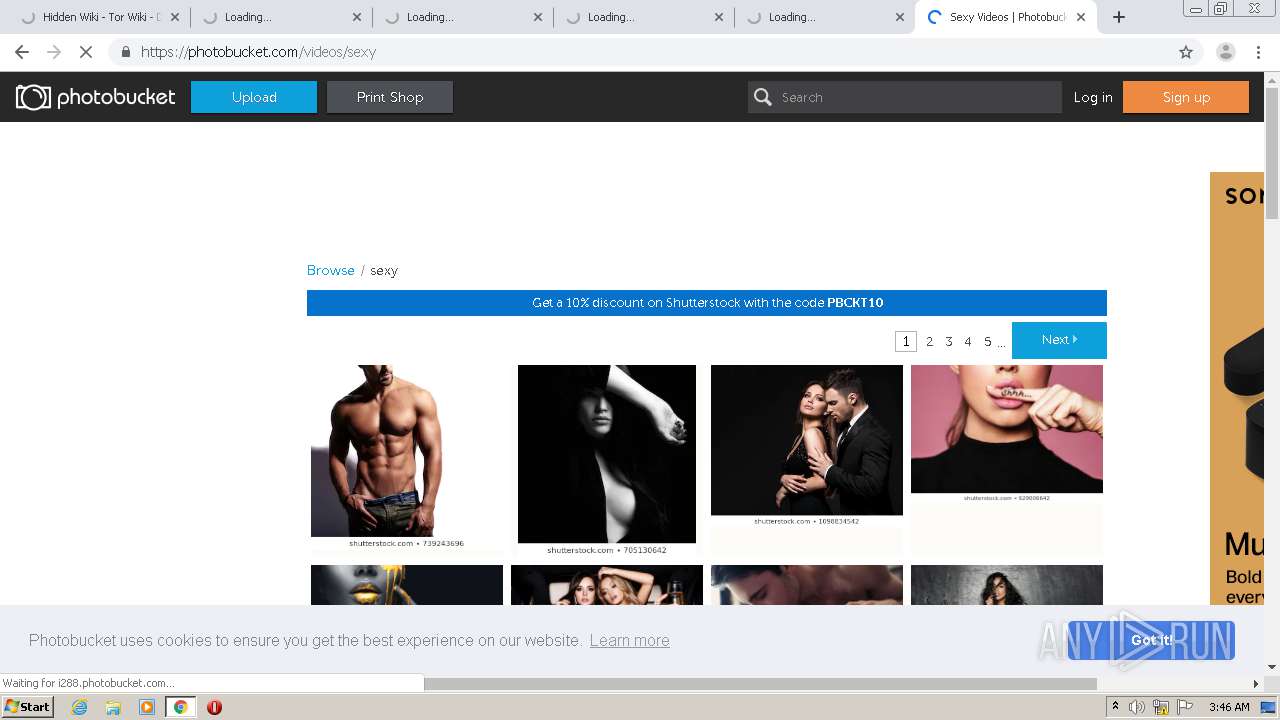Go to page 5
Screen dimensions: 1280x720
click(988, 341)
